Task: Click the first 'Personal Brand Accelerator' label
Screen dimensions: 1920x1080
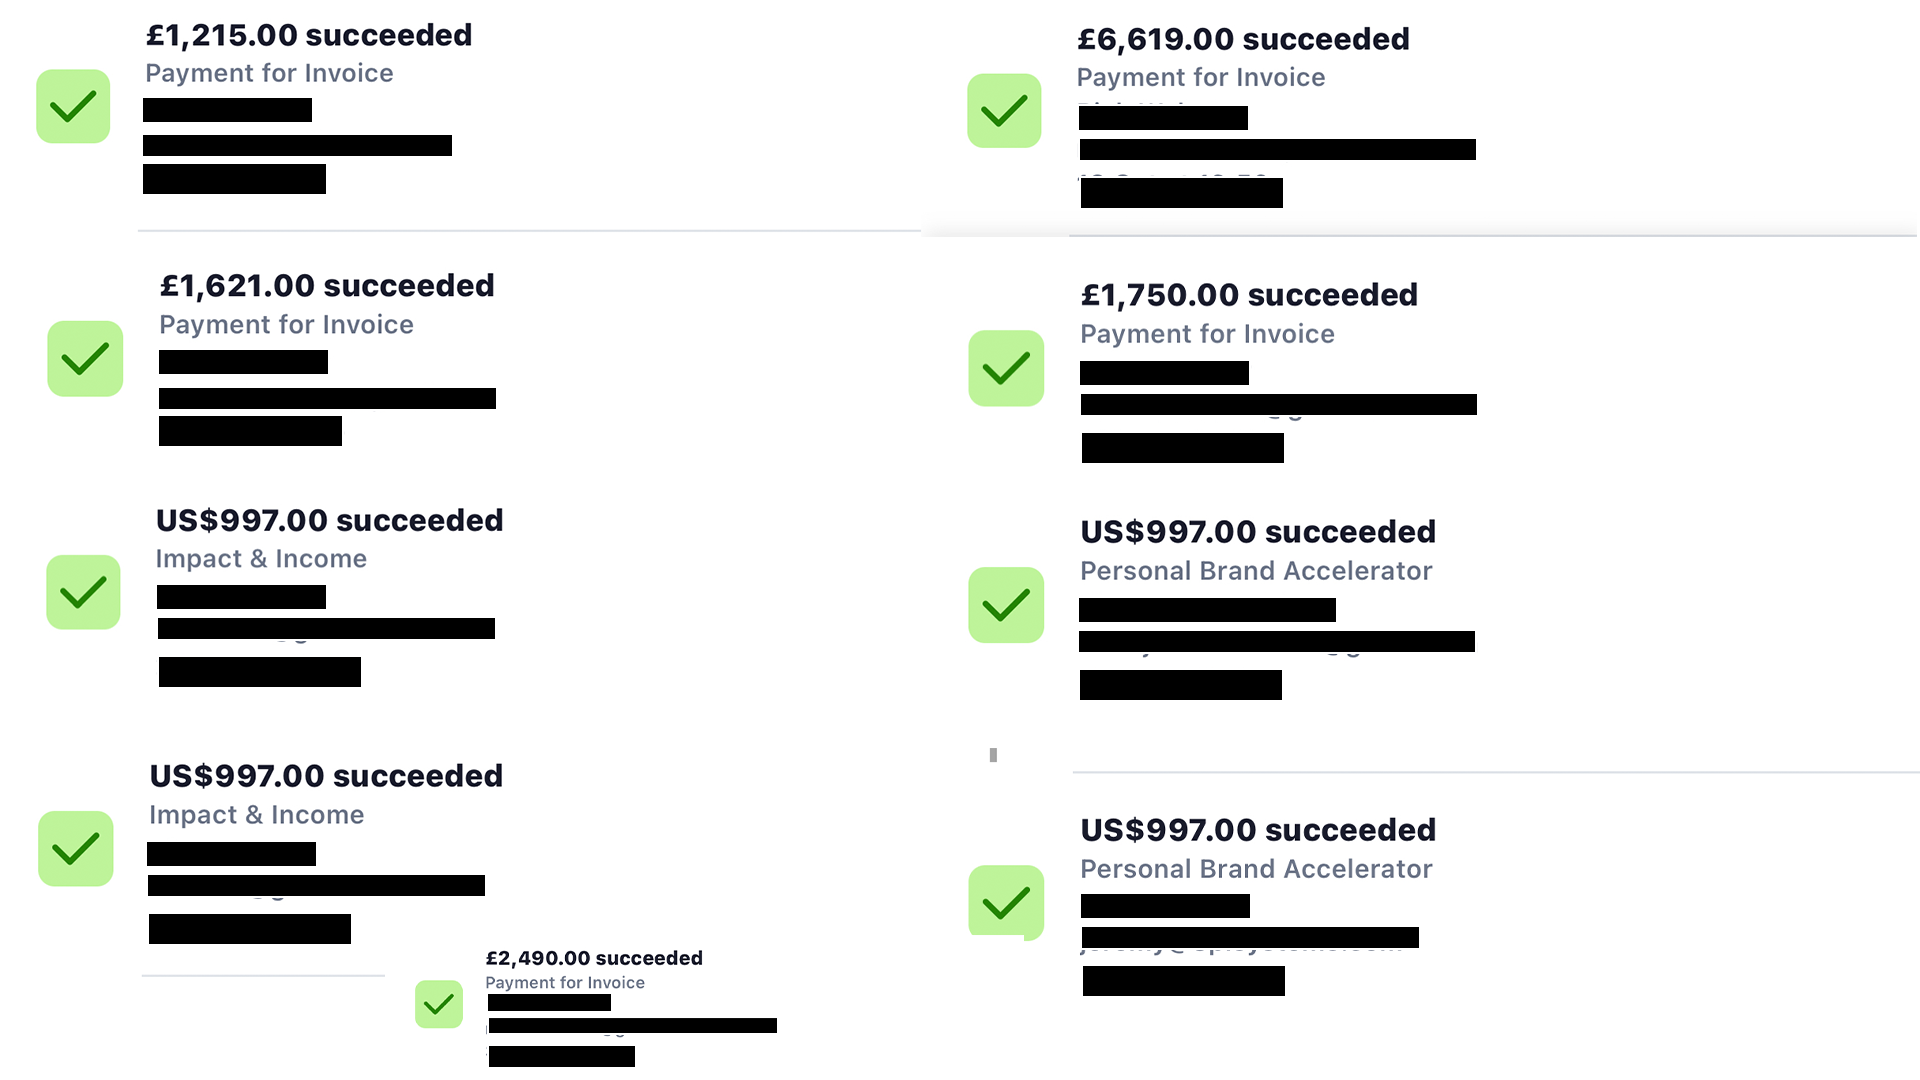Action: pyautogui.click(x=1256, y=571)
